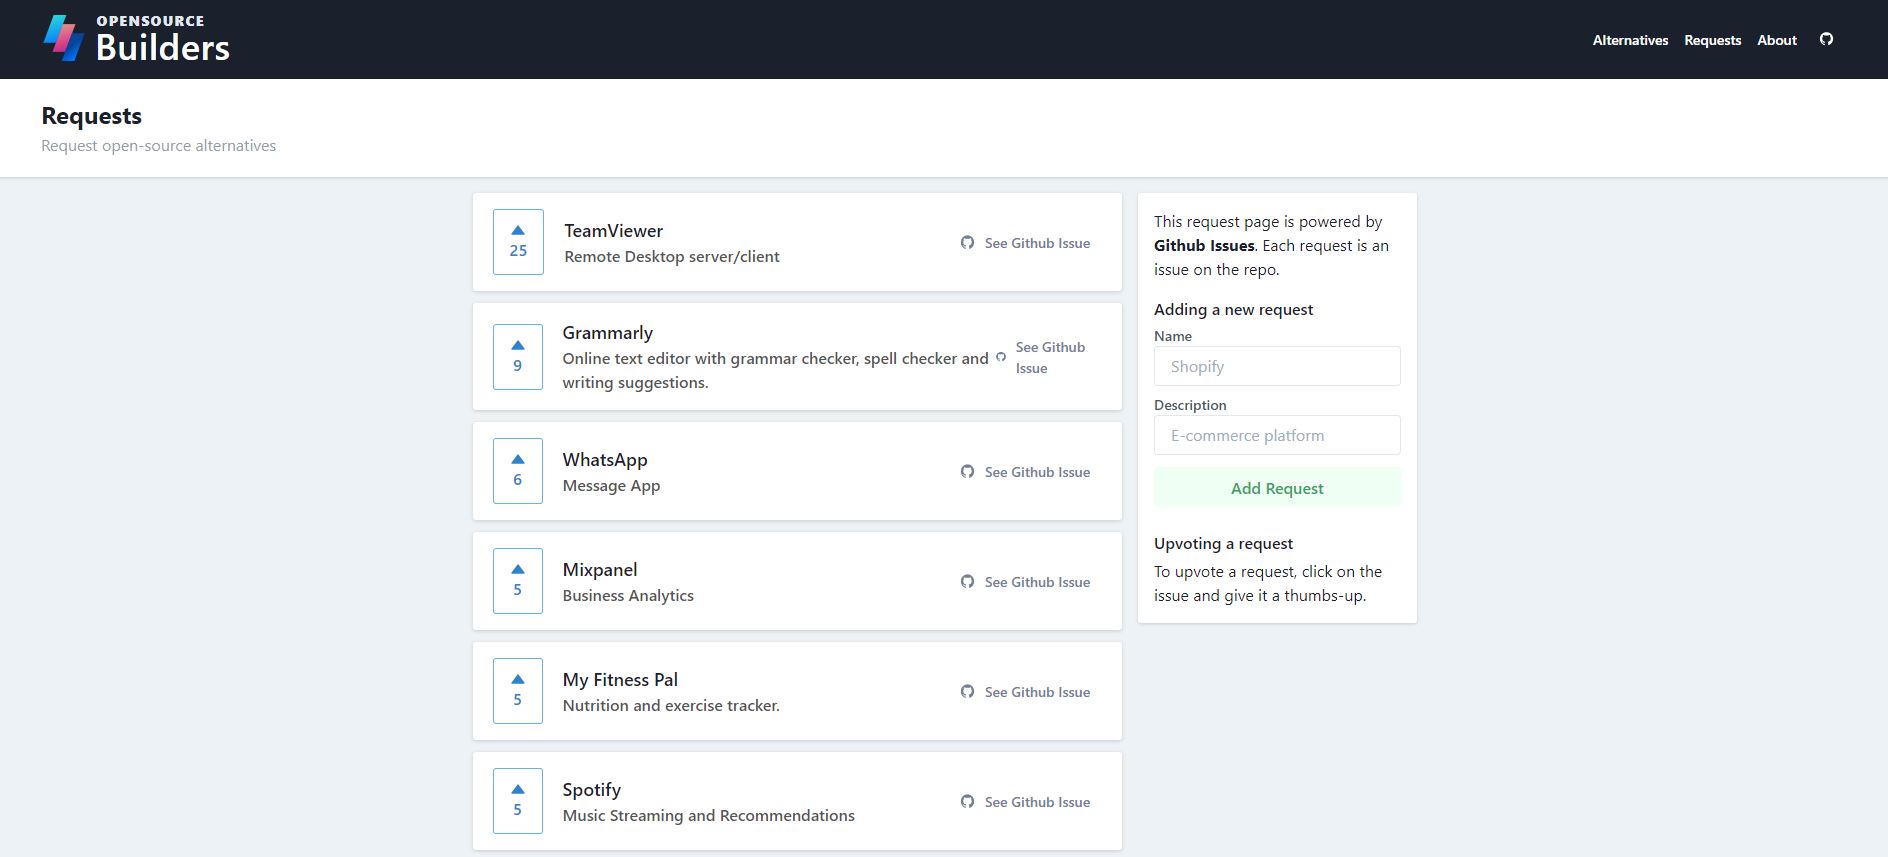Image resolution: width=1888 pixels, height=857 pixels.
Task: Upvote the Mixpanel request arrow
Action: tap(518, 569)
